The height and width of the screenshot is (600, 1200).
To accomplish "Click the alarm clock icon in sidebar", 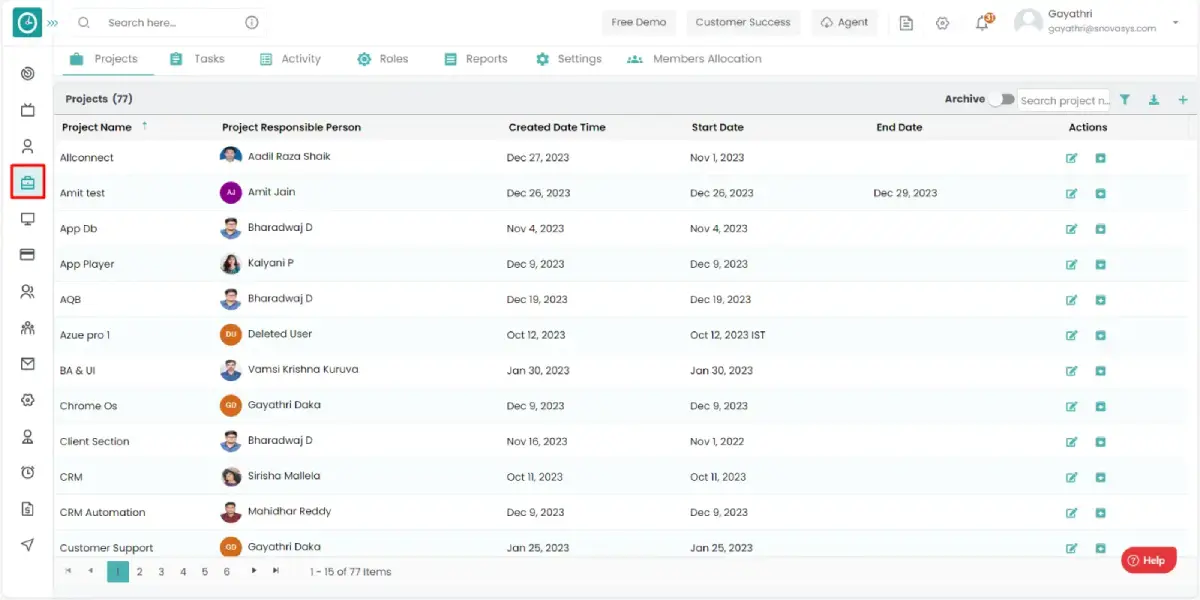I will coord(28,472).
